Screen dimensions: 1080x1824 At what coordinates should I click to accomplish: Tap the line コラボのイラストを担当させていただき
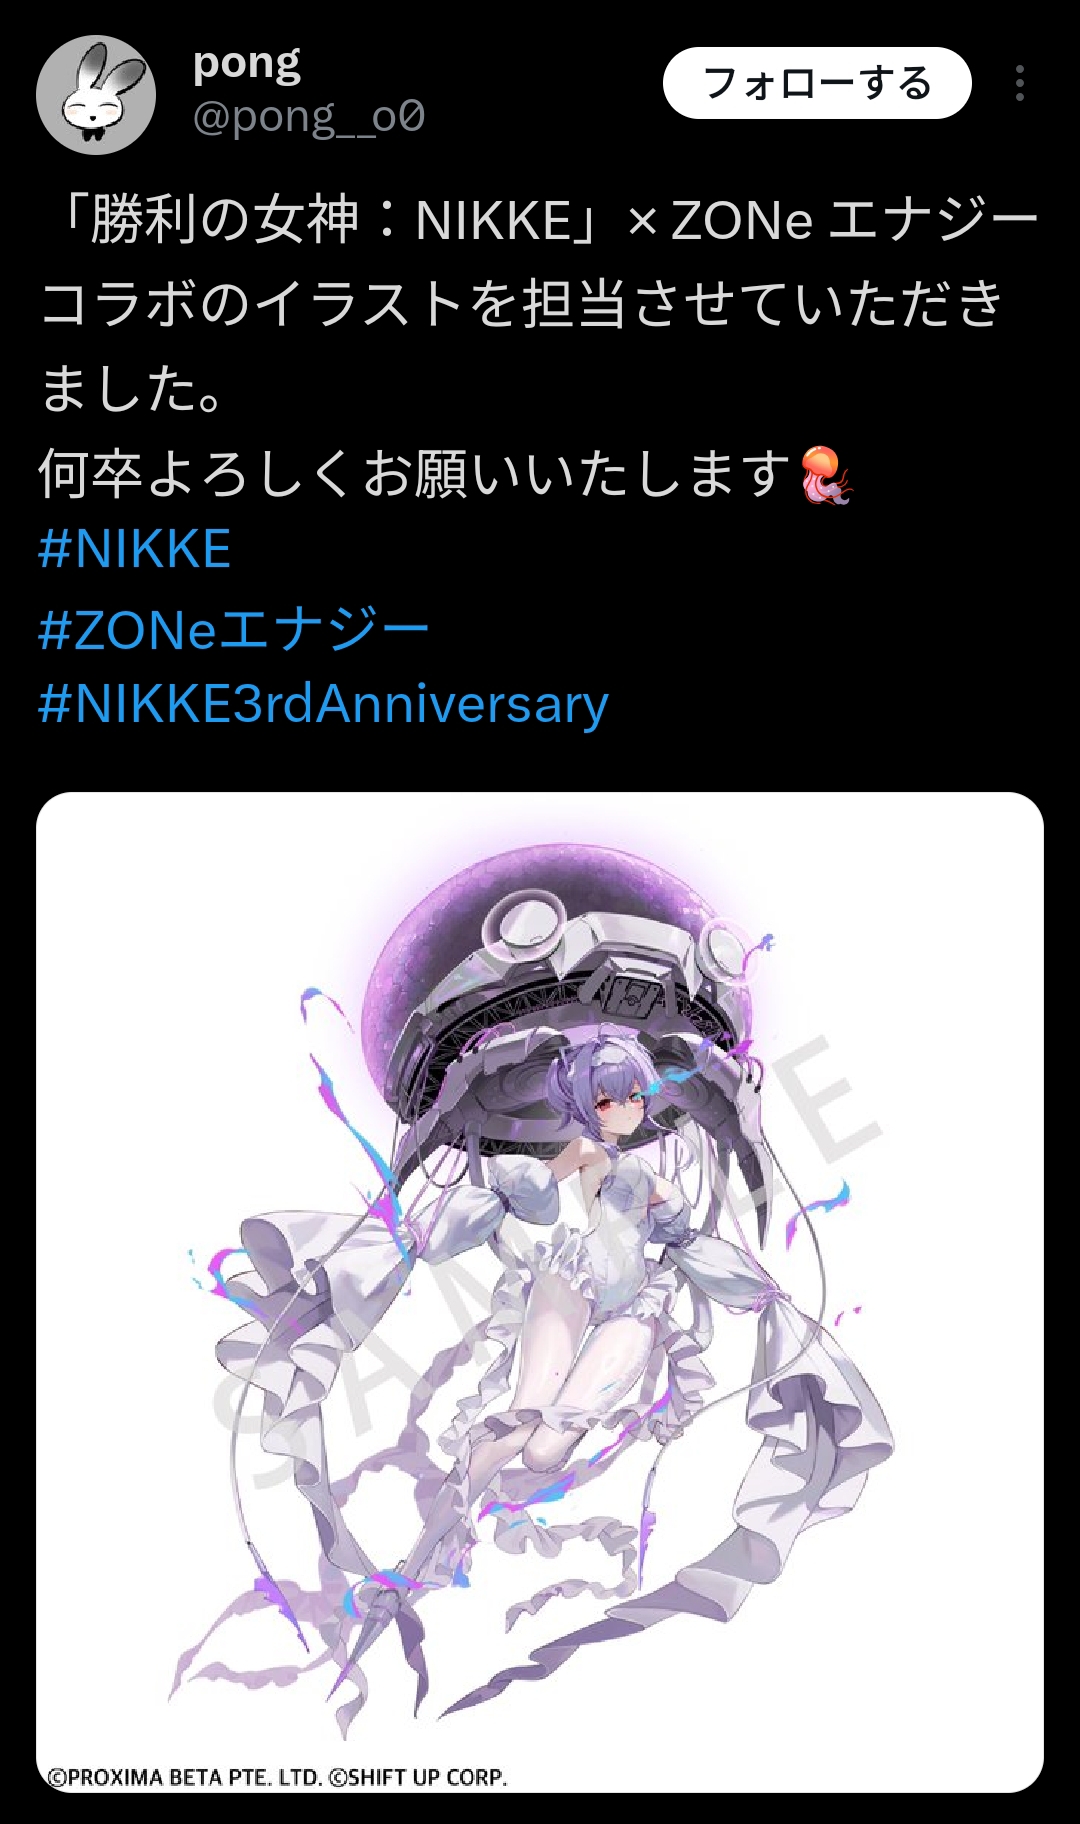tap(522, 304)
